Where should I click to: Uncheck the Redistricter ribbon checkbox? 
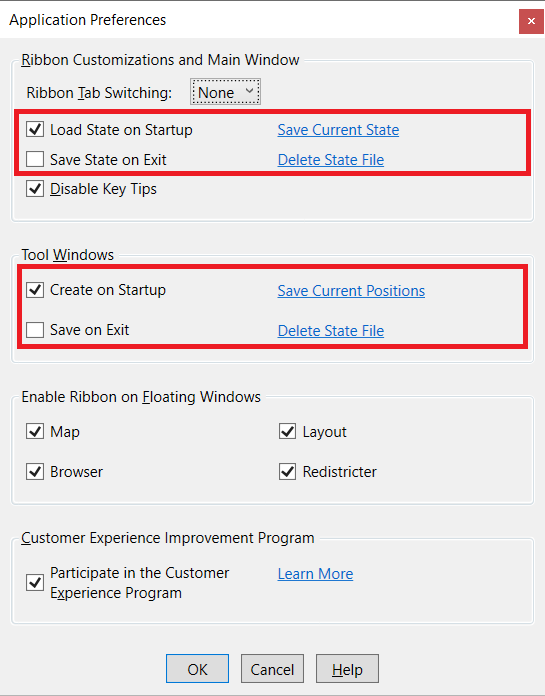coord(288,471)
